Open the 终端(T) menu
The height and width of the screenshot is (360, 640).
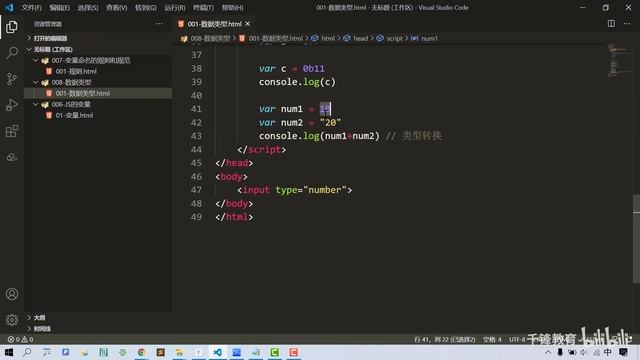203,7
